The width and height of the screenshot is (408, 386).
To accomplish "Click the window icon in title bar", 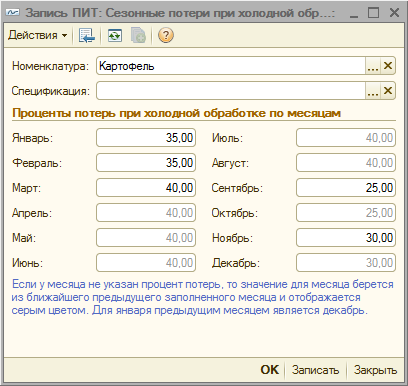I will coord(13,13).
